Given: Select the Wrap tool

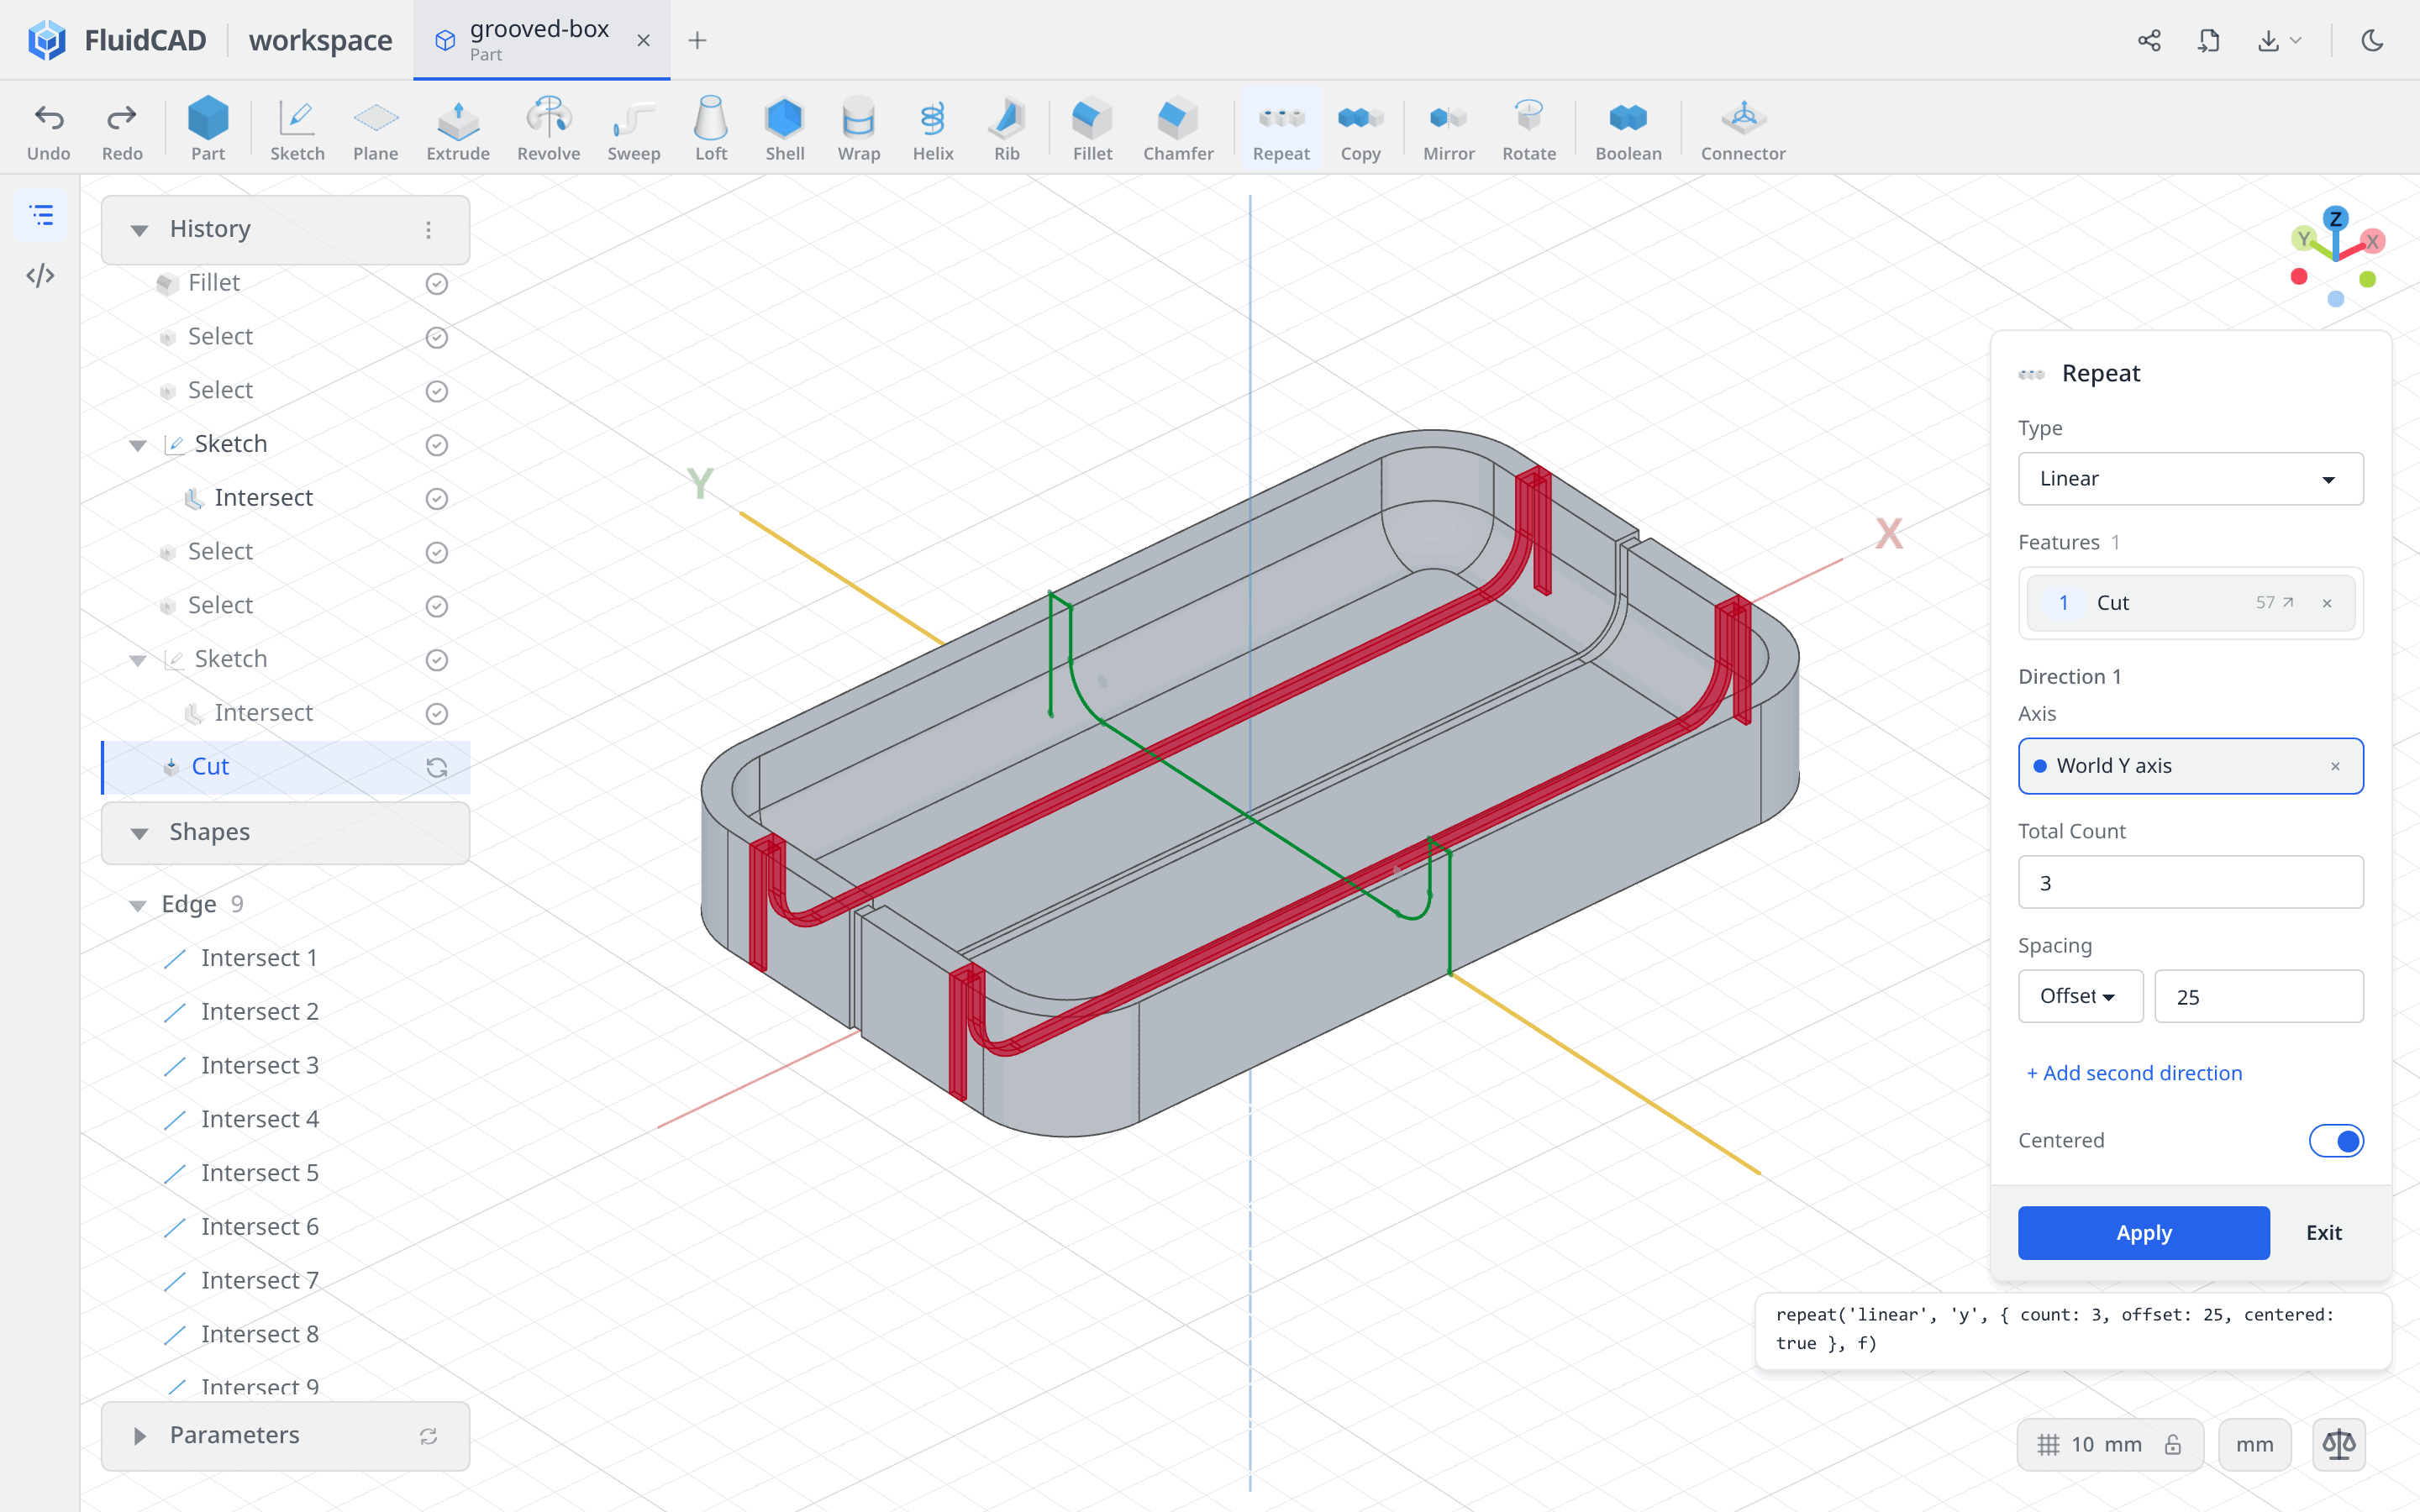Looking at the screenshot, I should [858, 130].
